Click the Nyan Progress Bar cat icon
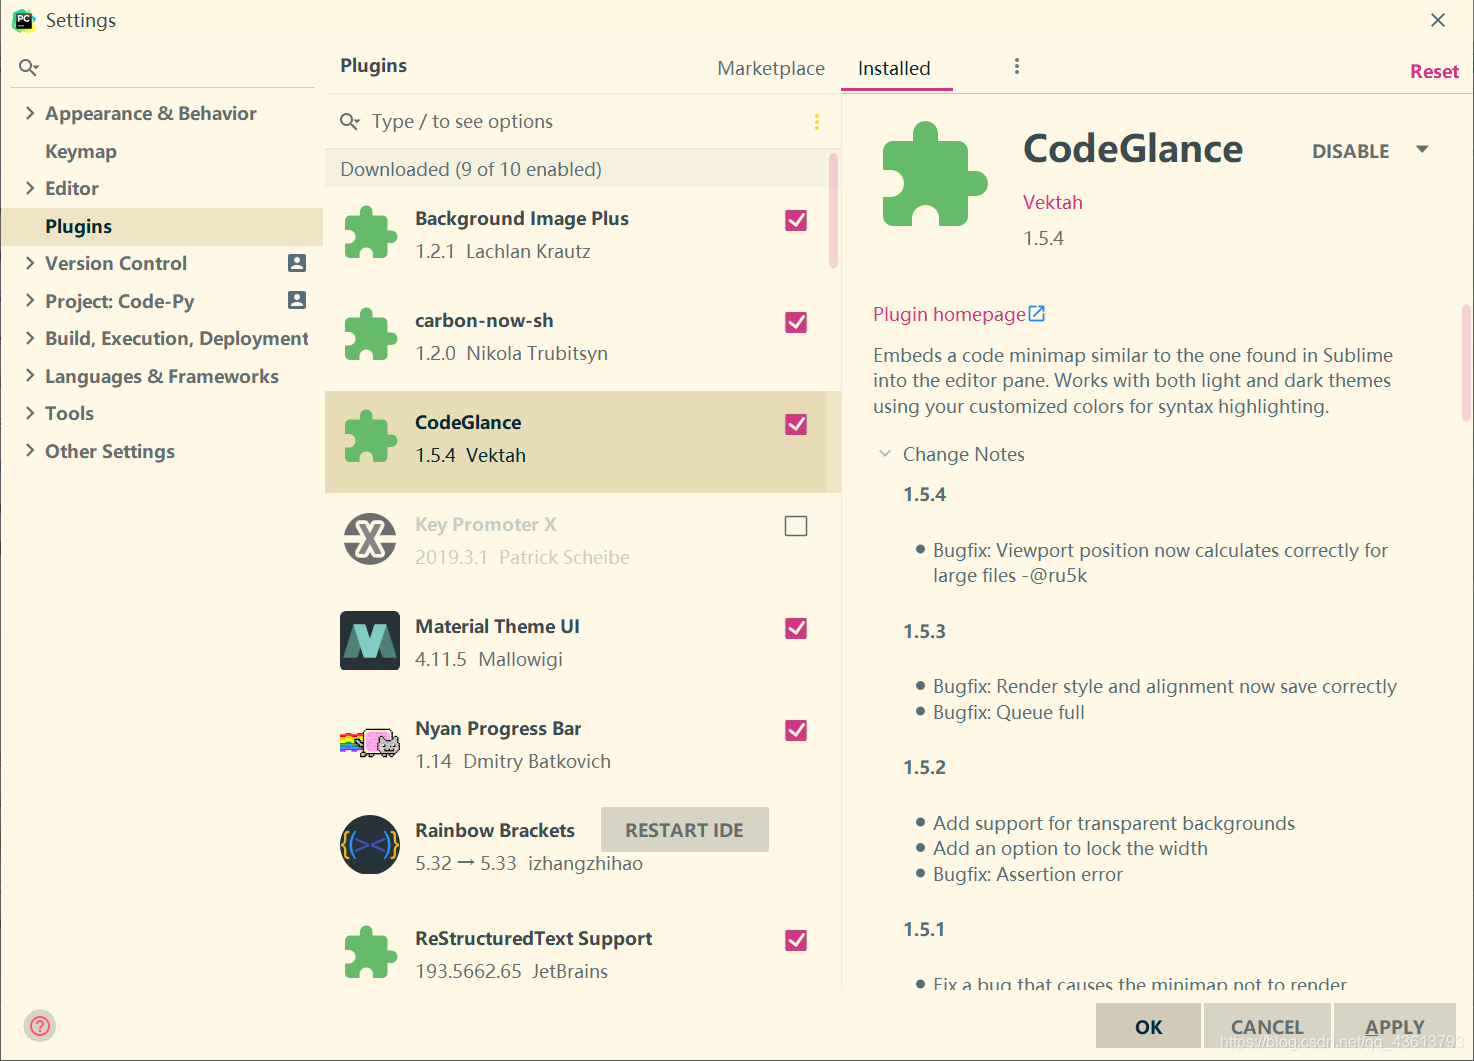The image size is (1474, 1061). (370, 743)
